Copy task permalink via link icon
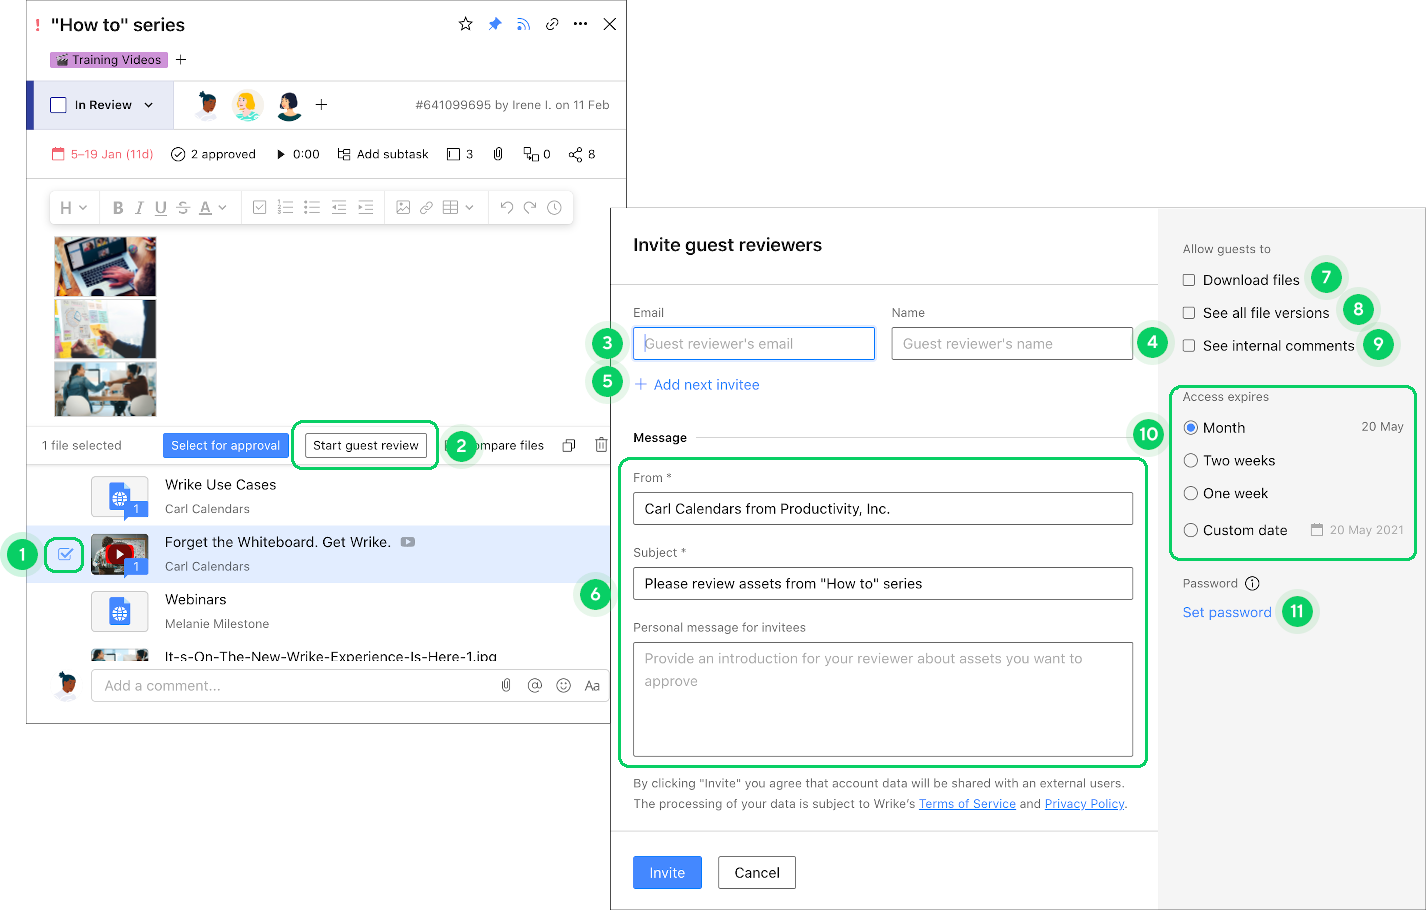The image size is (1426, 910). click(x=552, y=24)
